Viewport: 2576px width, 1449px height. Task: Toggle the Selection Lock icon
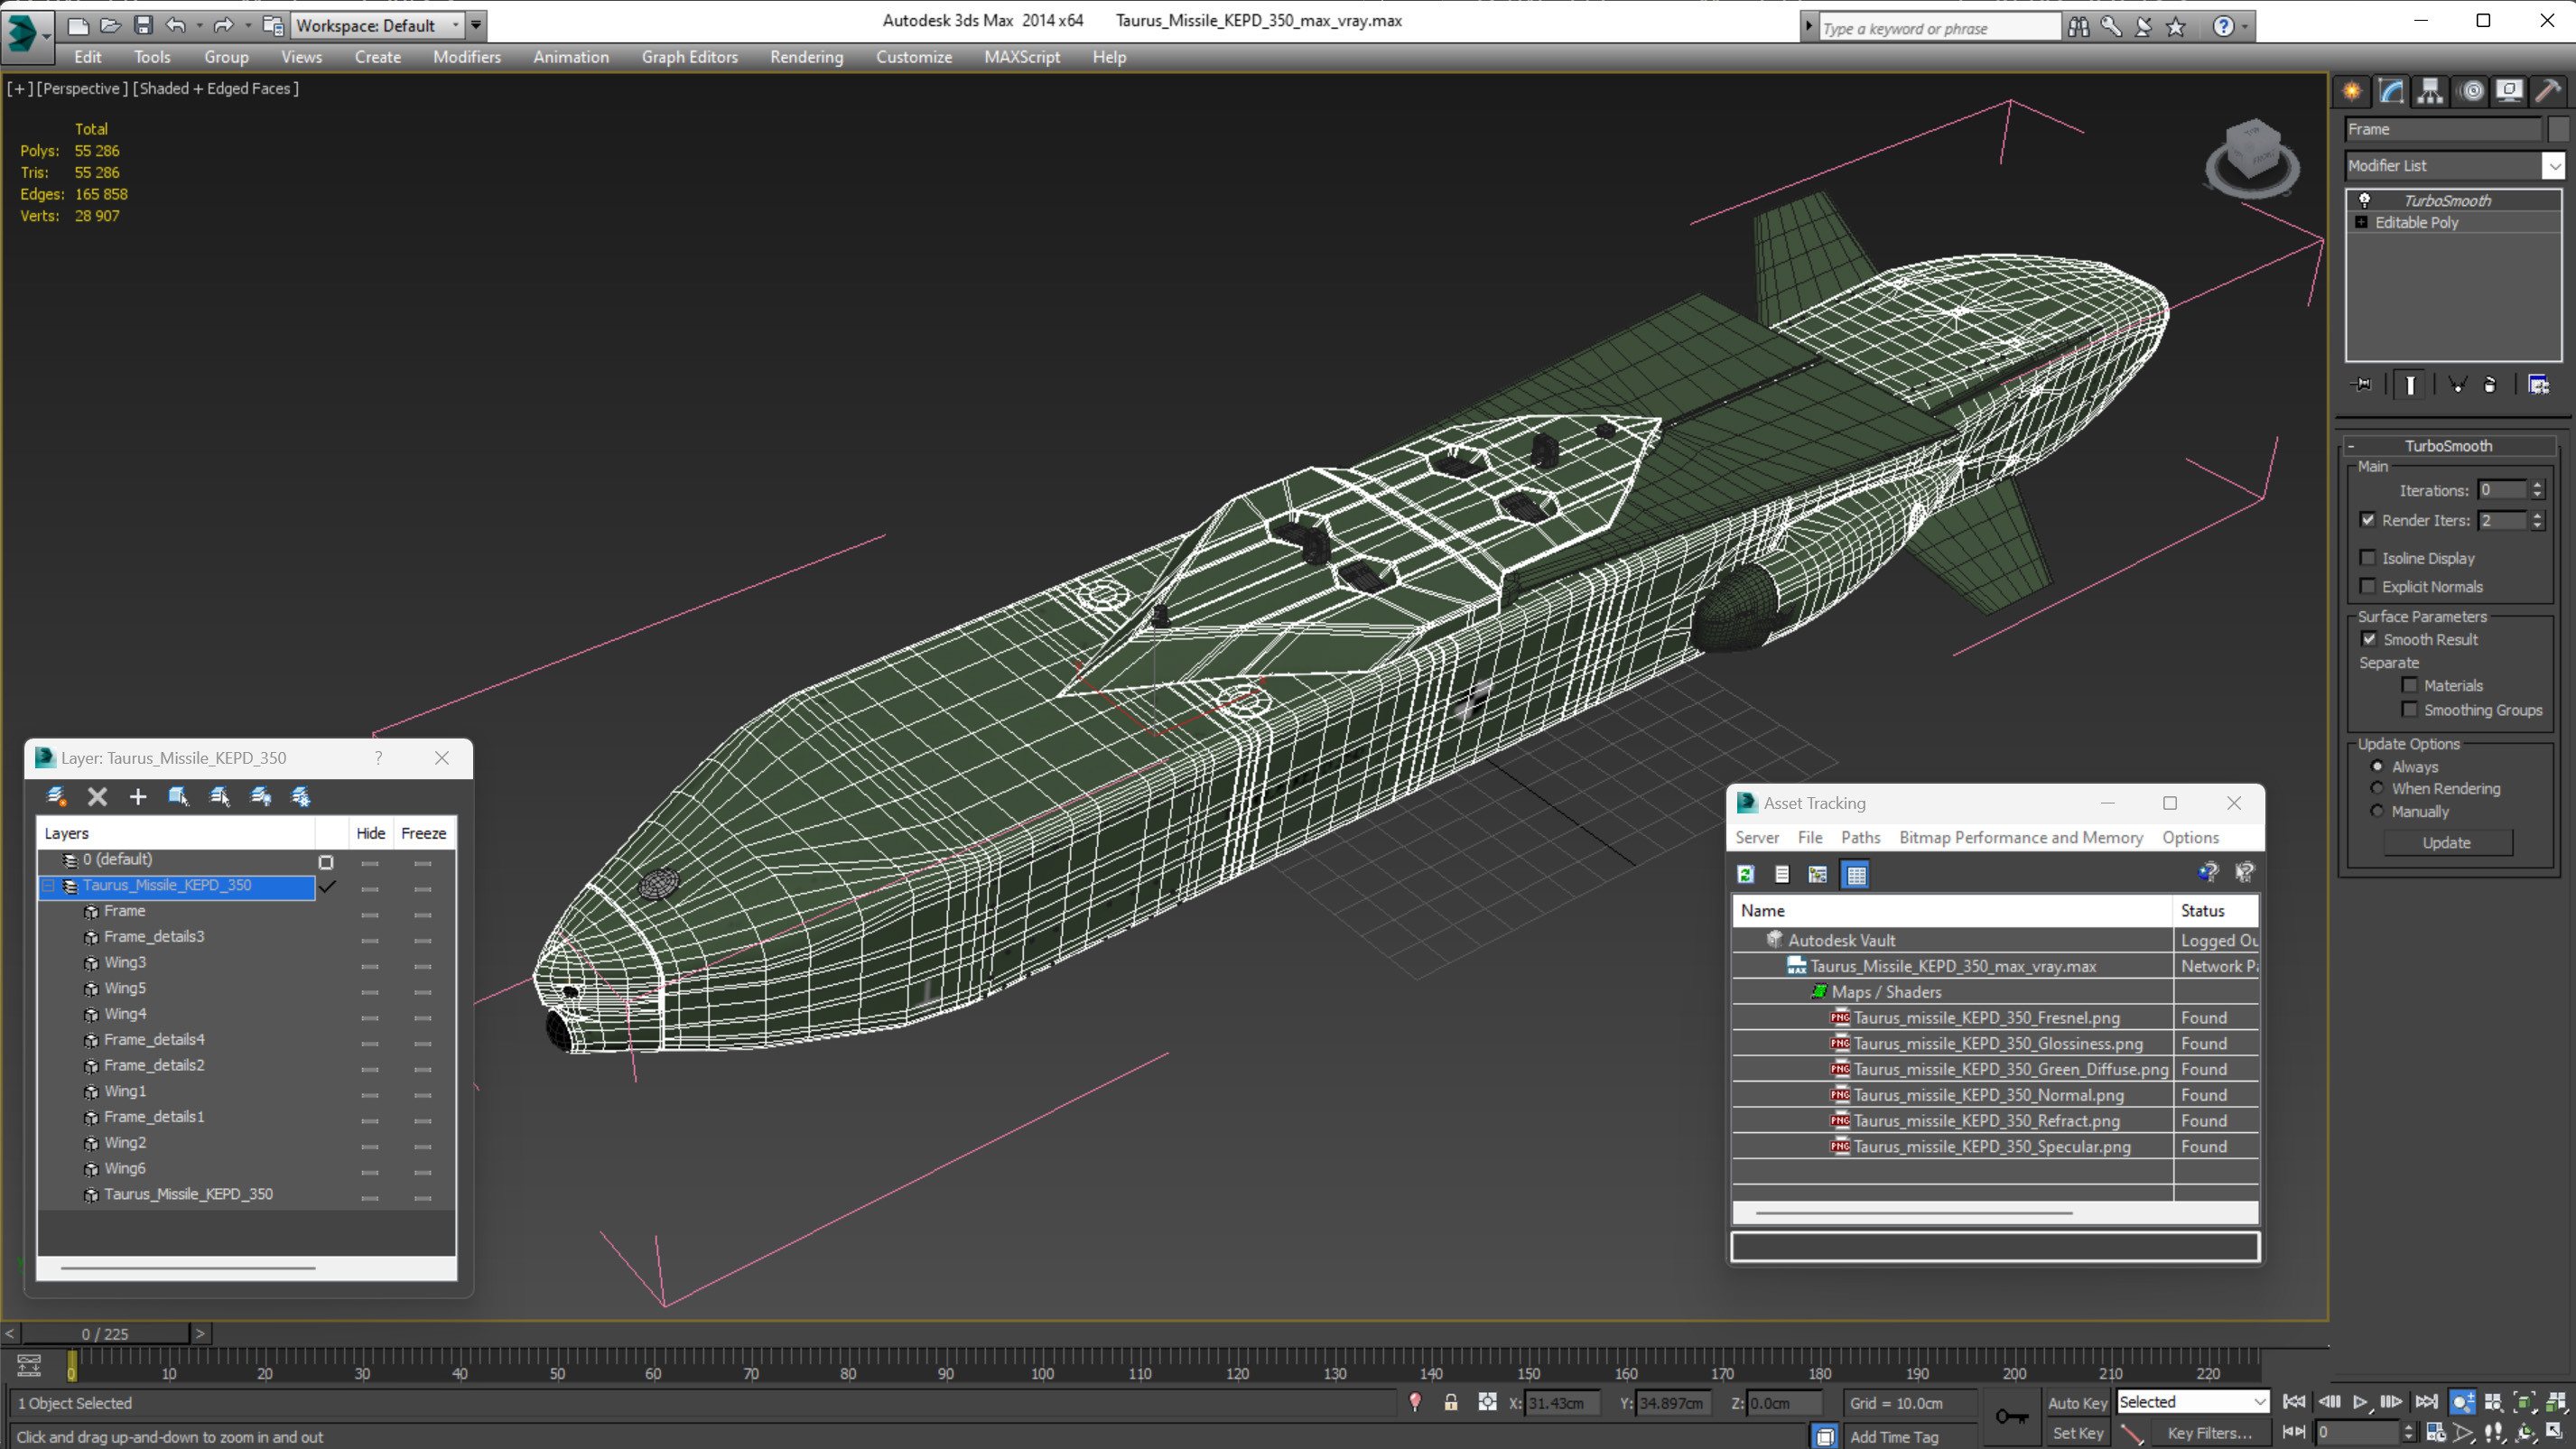(x=1451, y=1403)
